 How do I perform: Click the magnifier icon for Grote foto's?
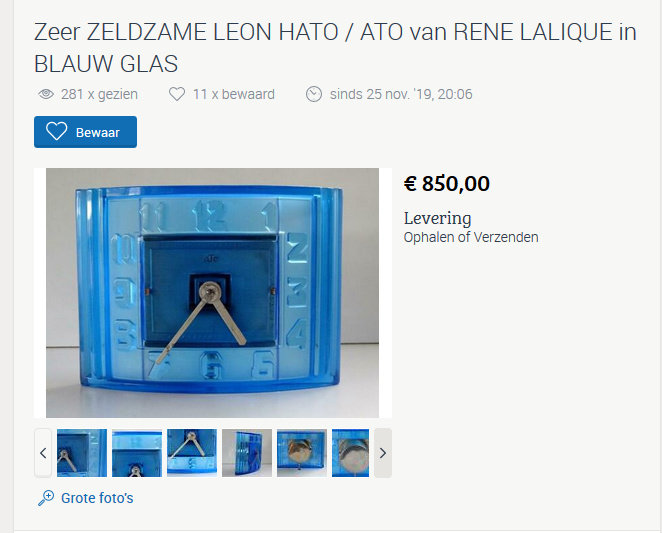point(46,498)
